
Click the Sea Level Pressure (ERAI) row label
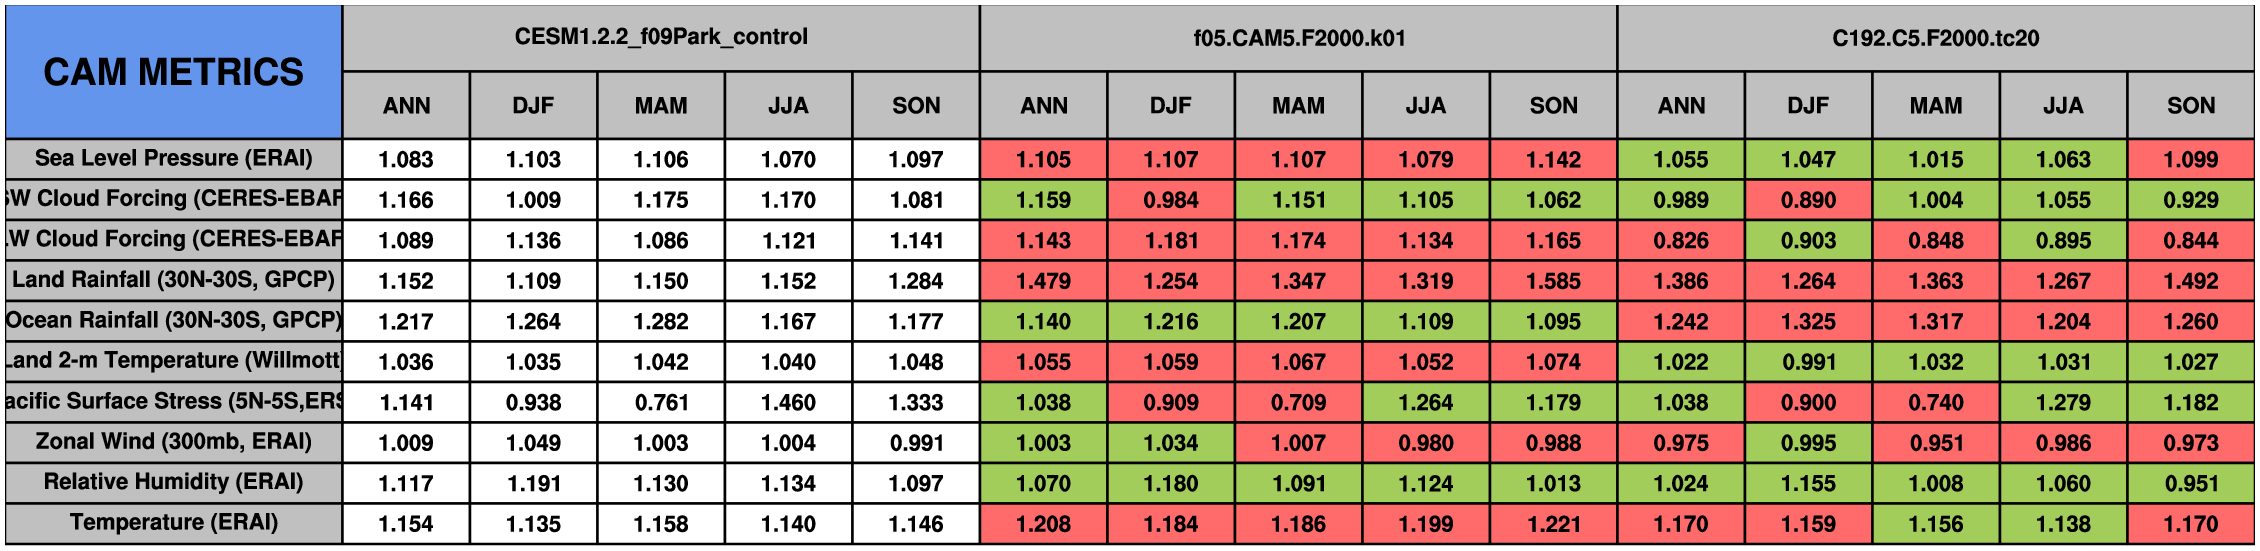(173, 158)
